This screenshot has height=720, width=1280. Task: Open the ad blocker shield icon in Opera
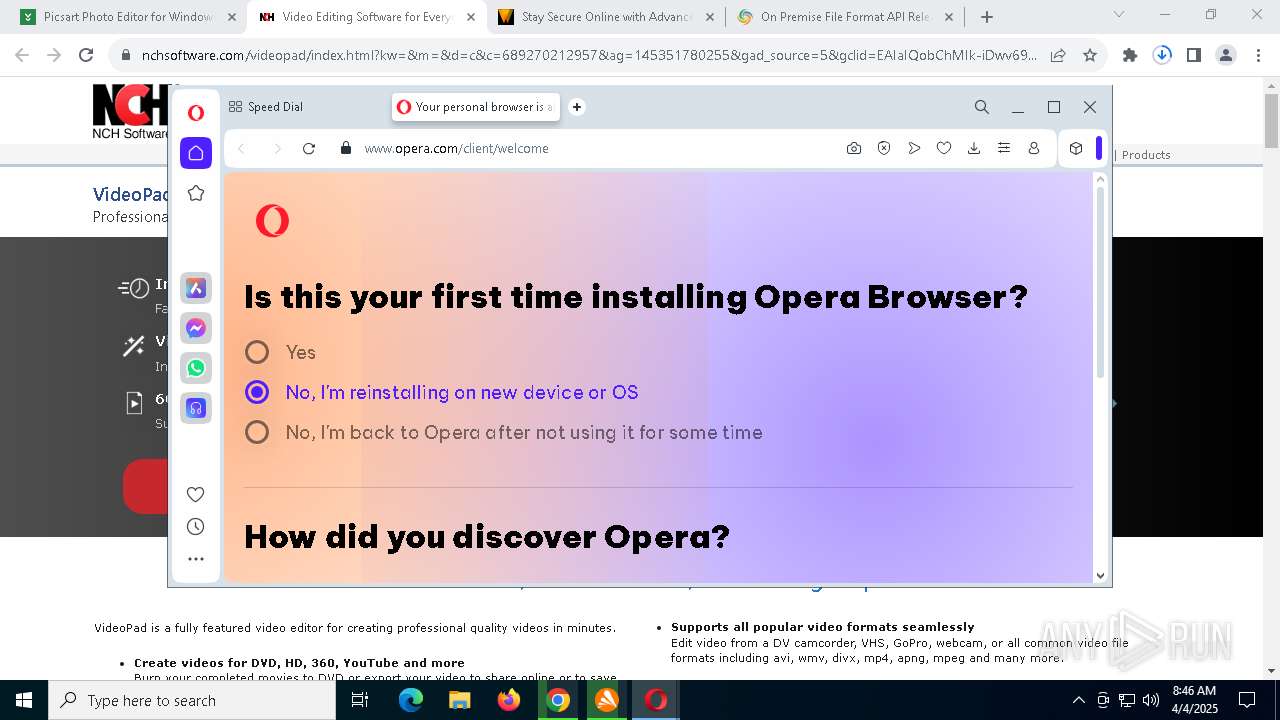coord(884,148)
